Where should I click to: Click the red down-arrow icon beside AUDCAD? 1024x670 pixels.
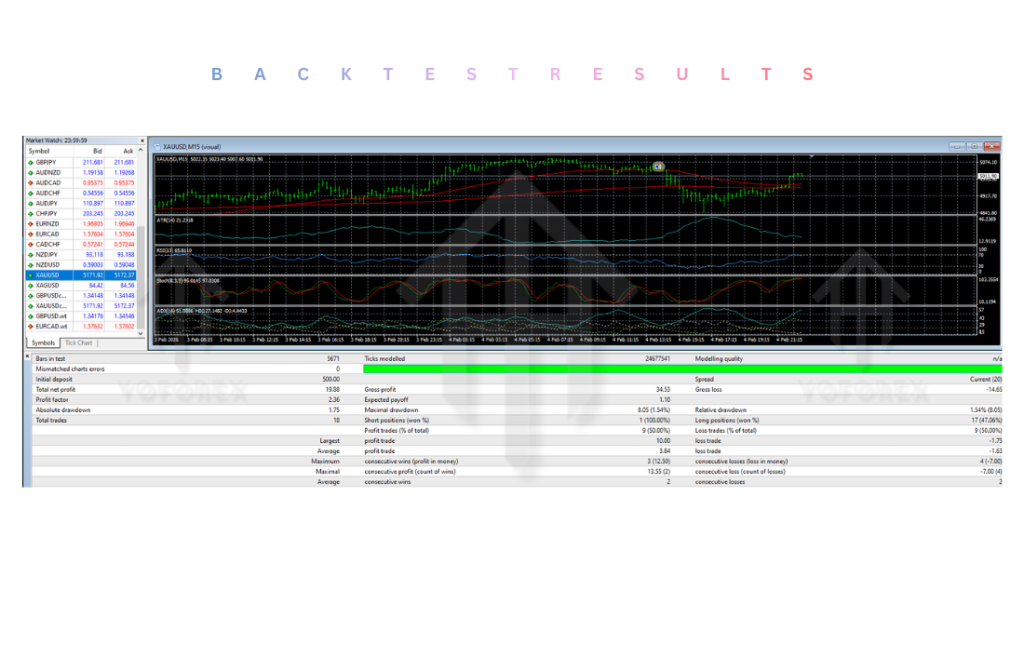pos(32,183)
